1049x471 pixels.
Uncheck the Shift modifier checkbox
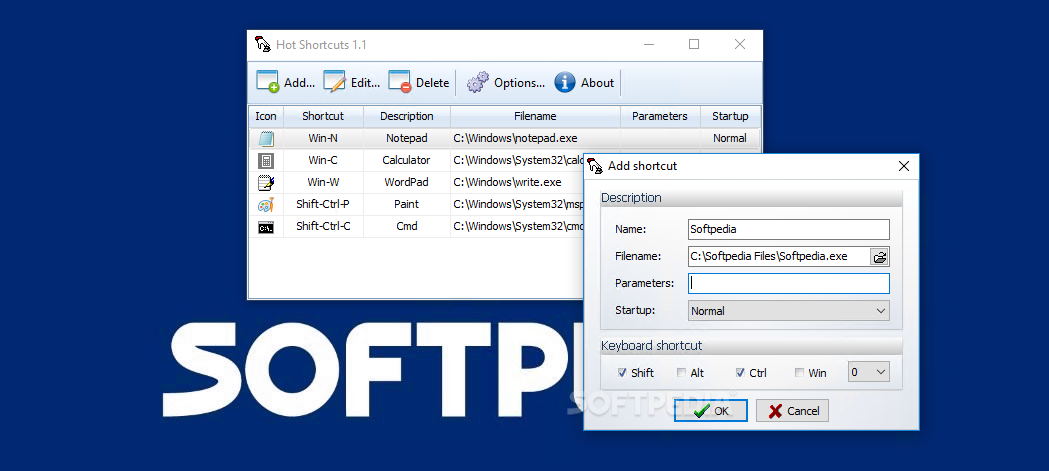[622, 373]
